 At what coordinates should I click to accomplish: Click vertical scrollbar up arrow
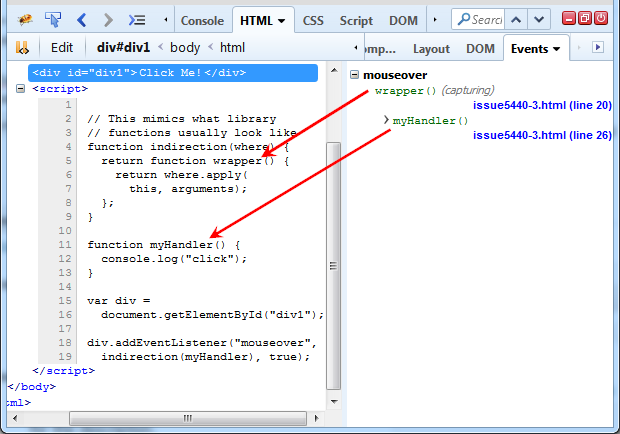334,70
